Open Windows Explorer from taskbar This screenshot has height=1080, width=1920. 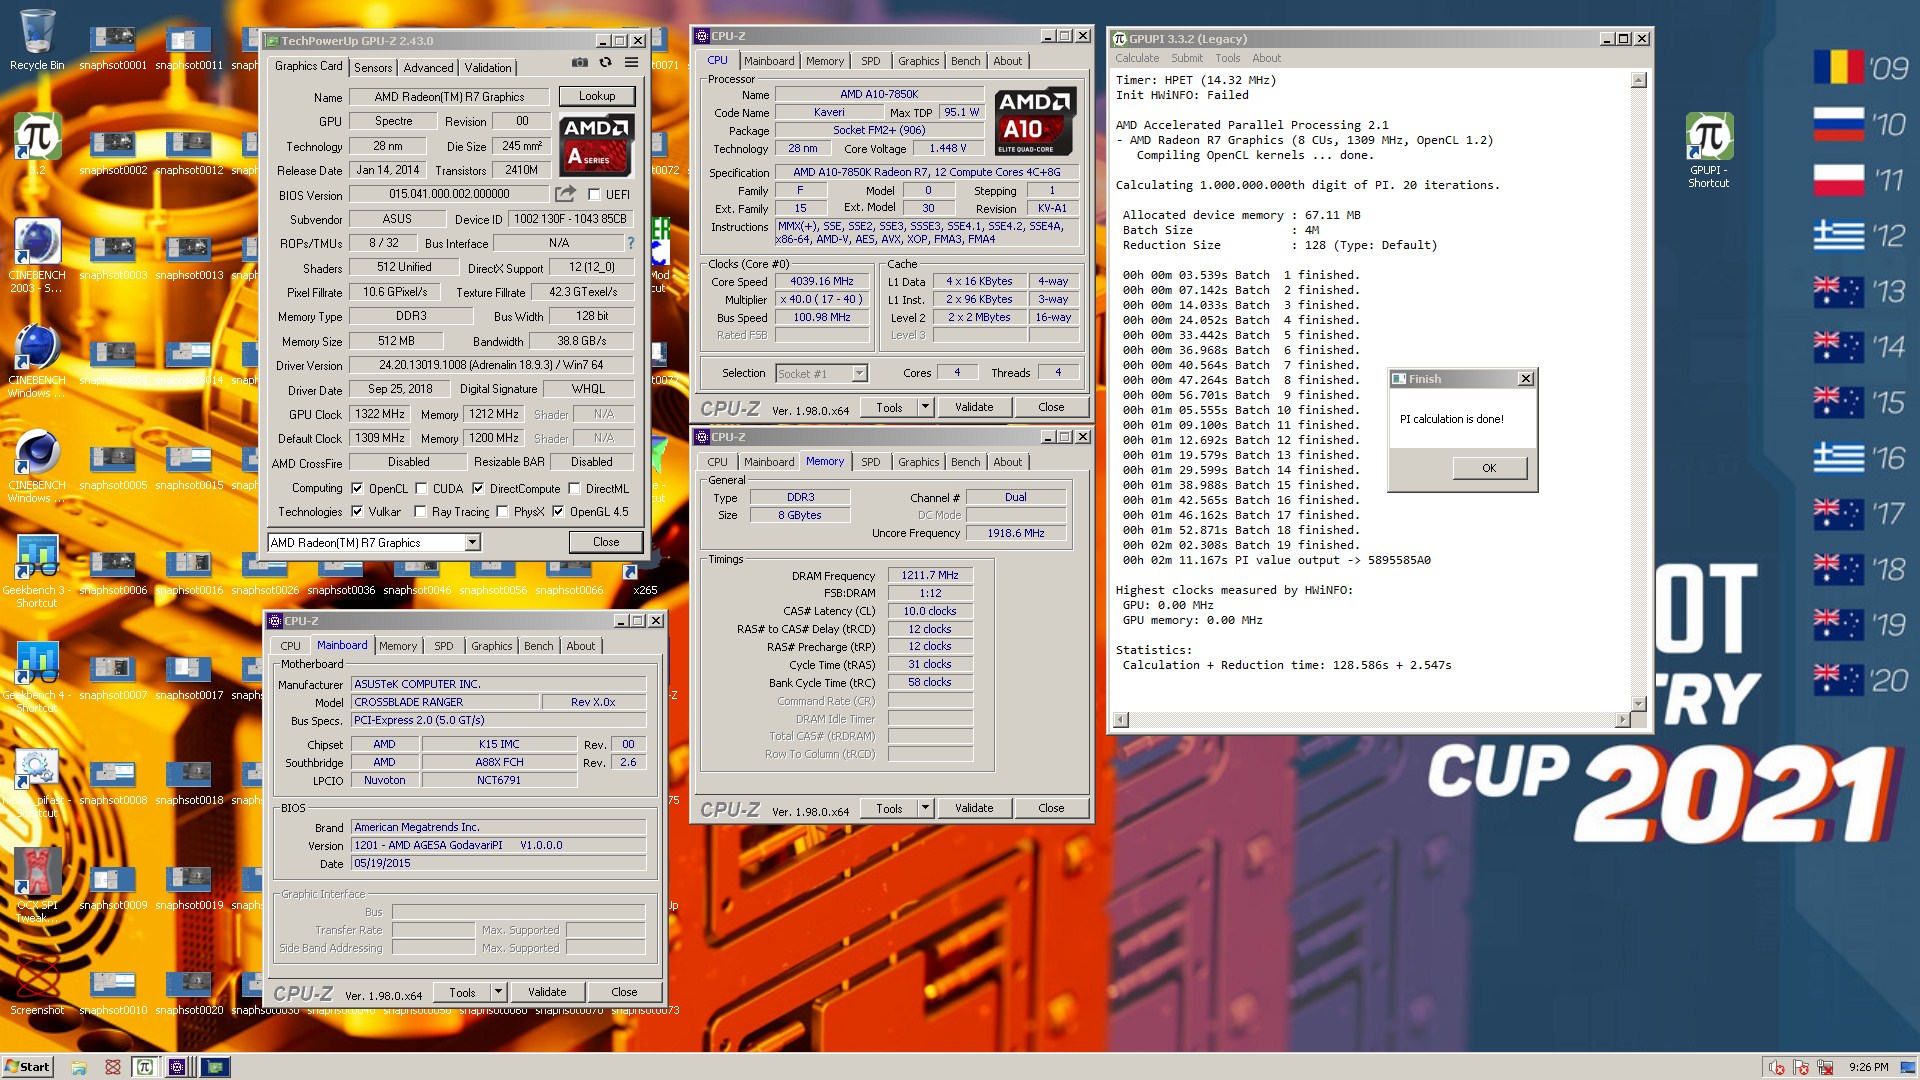(x=79, y=1067)
